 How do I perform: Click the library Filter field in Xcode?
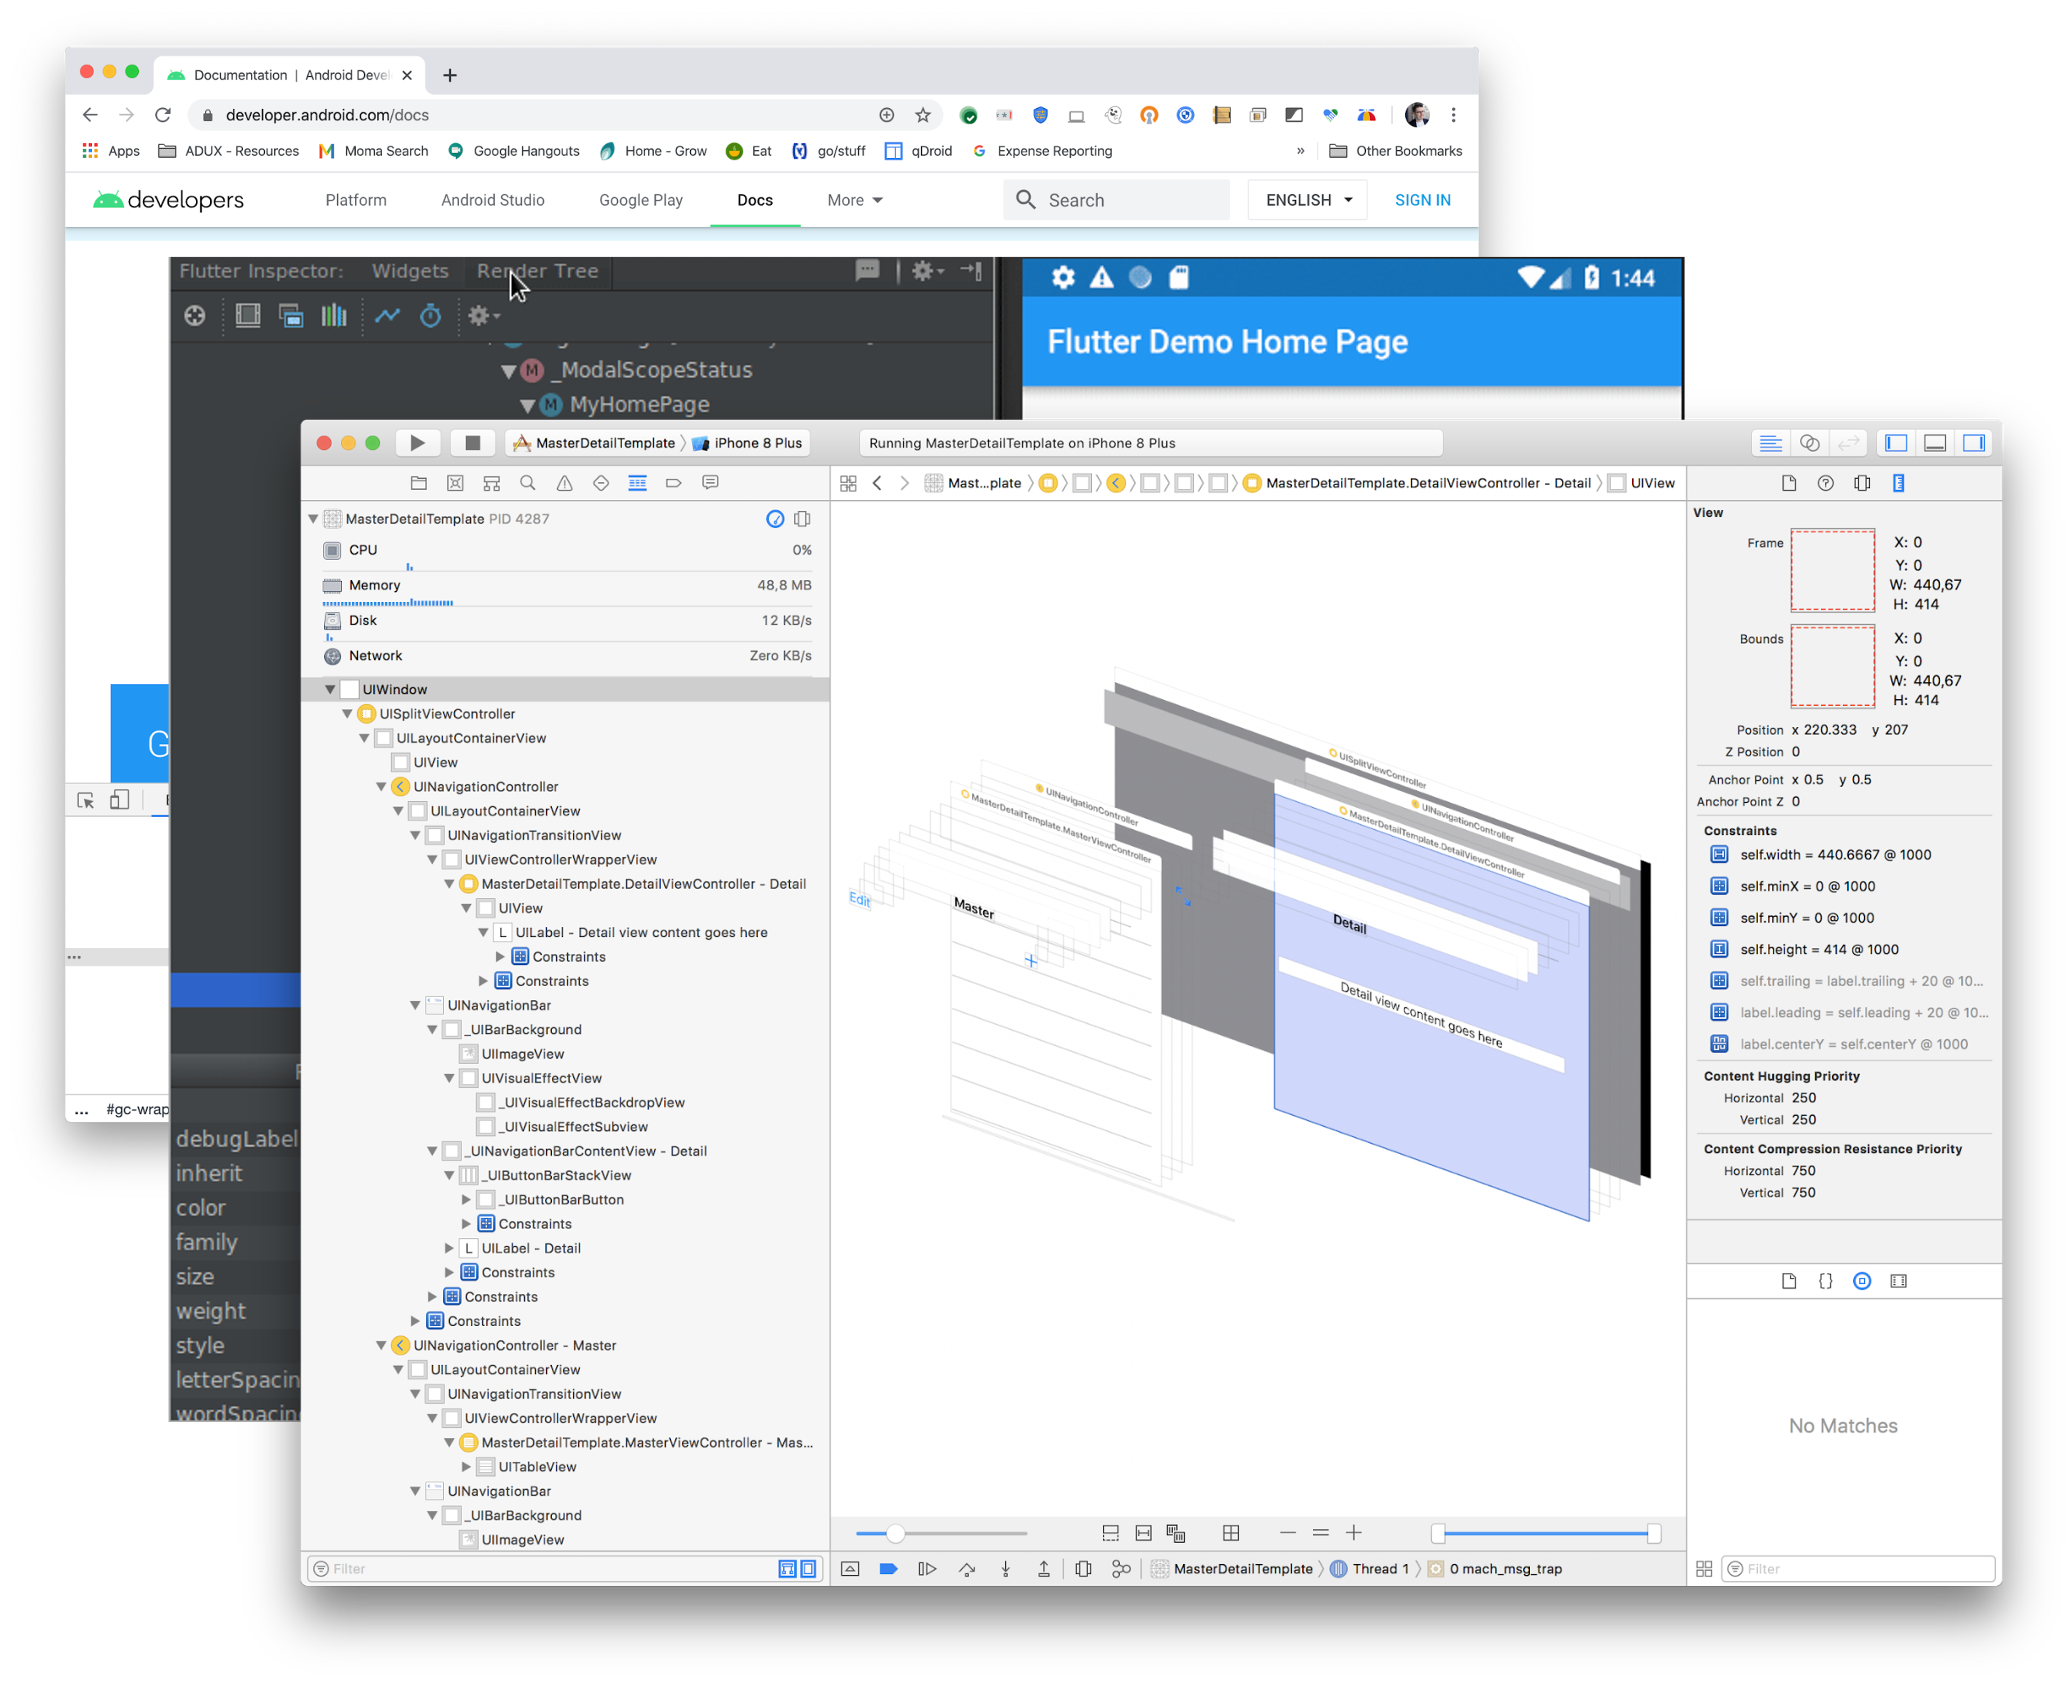[1860, 1569]
